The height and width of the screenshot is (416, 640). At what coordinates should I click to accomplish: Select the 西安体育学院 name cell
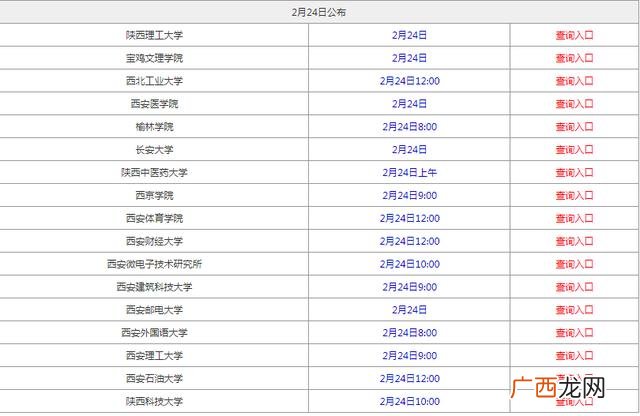click(154, 218)
